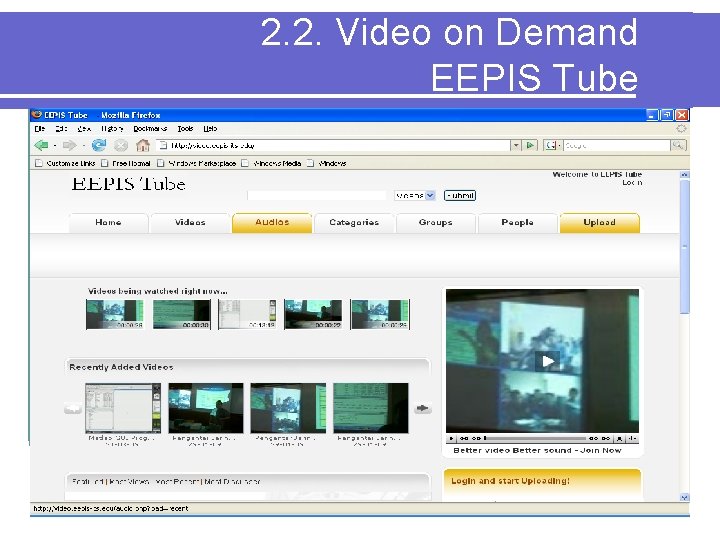Open the Windows Marketplace bookmark
720x540 pixels.
pos(197,163)
